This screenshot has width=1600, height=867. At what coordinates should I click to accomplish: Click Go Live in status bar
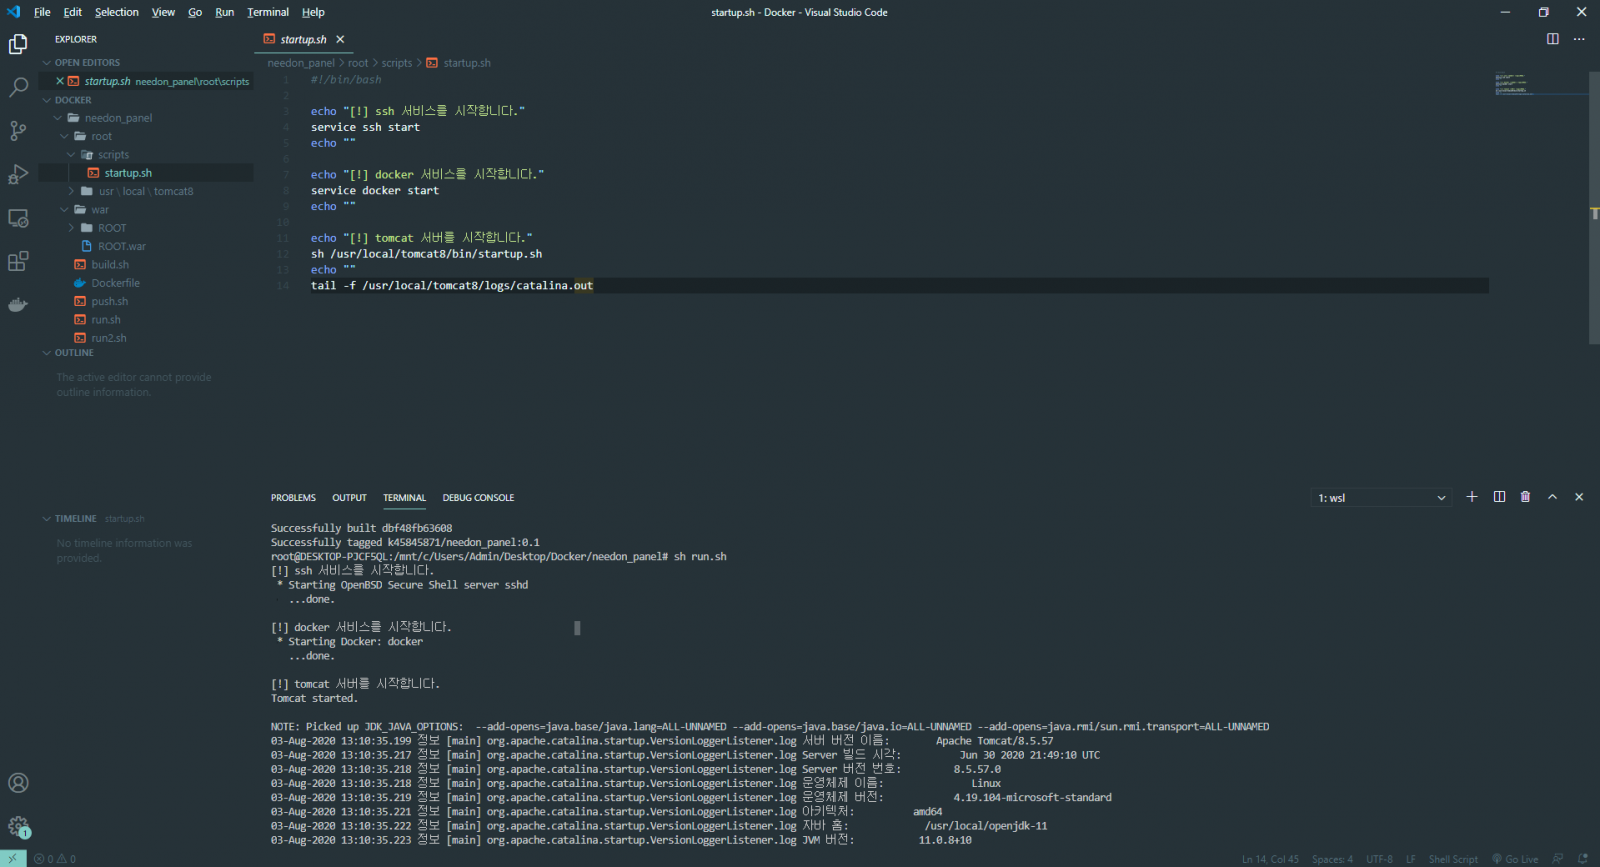1515,859
